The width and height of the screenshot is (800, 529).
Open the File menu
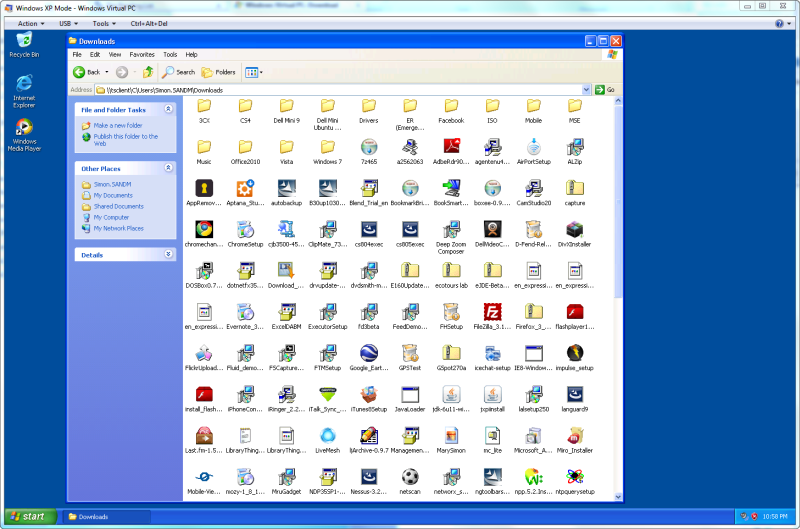click(x=77, y=55)
